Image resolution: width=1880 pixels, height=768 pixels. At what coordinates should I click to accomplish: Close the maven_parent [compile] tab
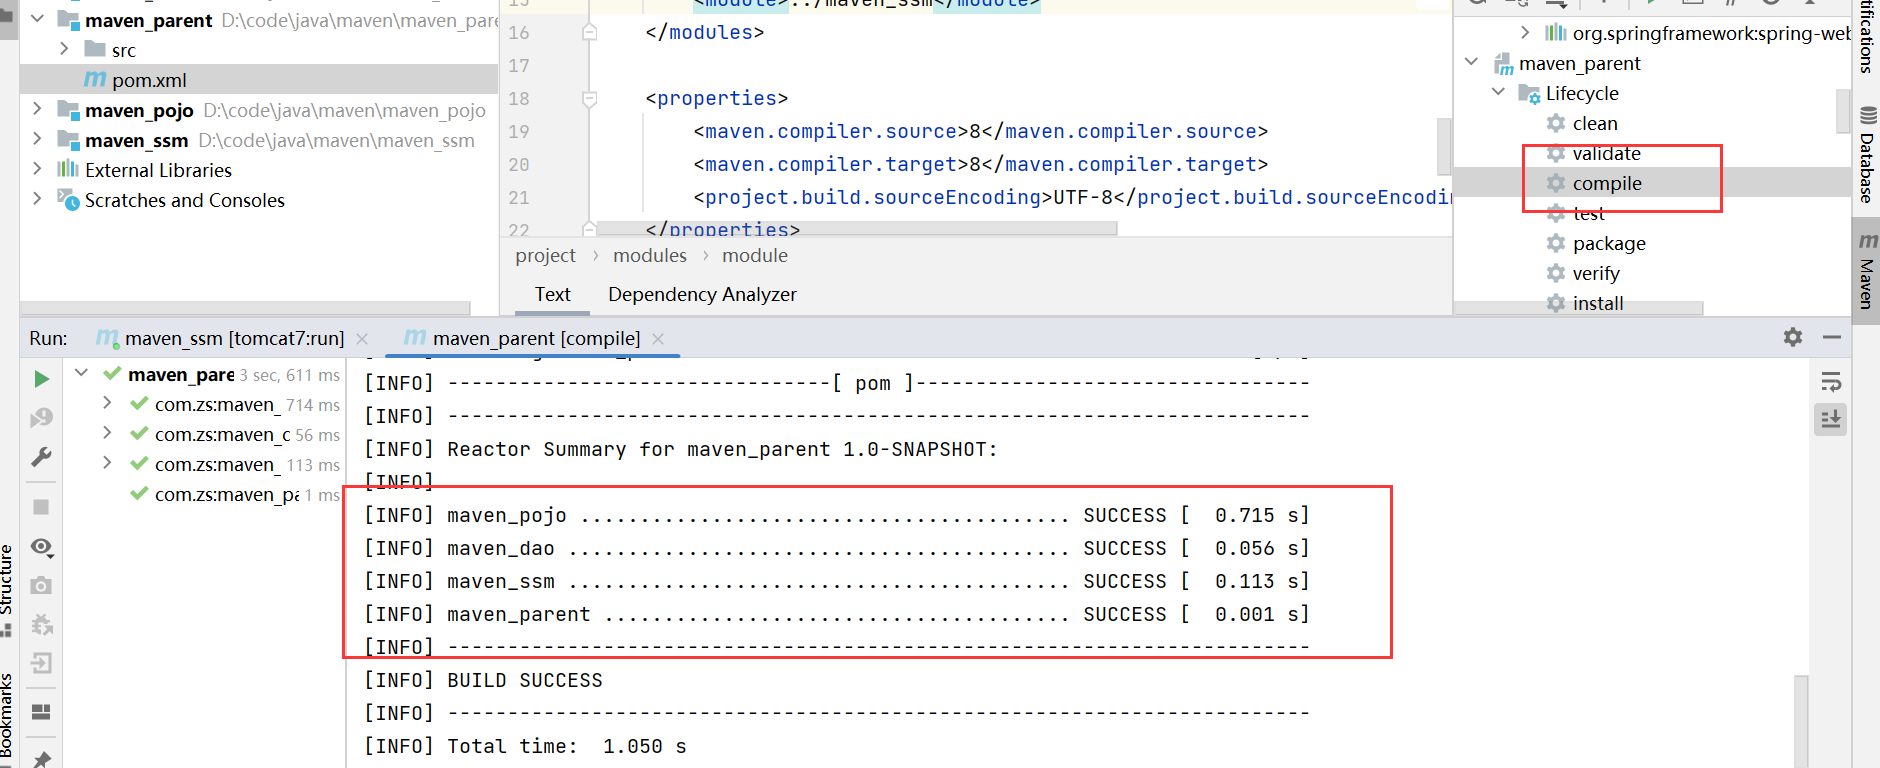[x=658, y=339]
